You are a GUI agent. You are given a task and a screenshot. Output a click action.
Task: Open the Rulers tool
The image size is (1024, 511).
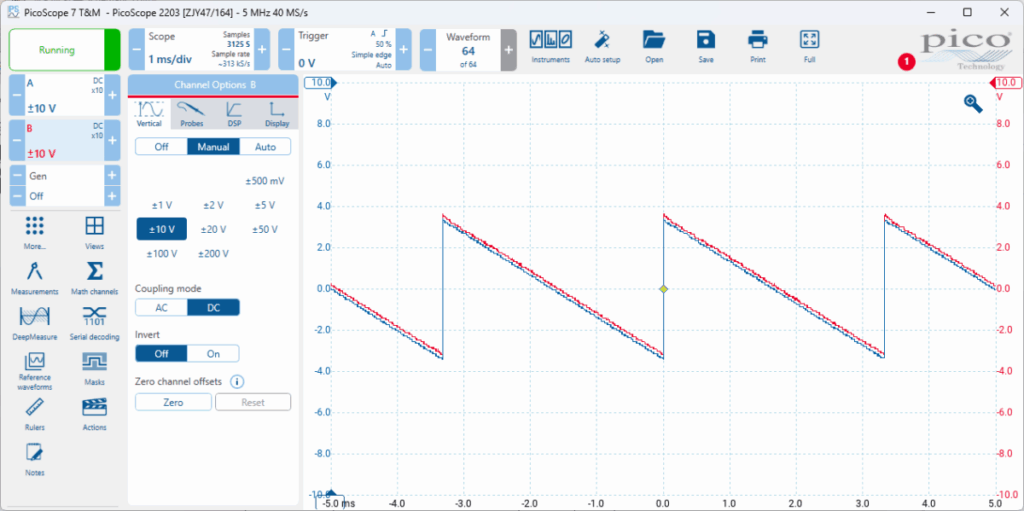[x=35, y=415]
